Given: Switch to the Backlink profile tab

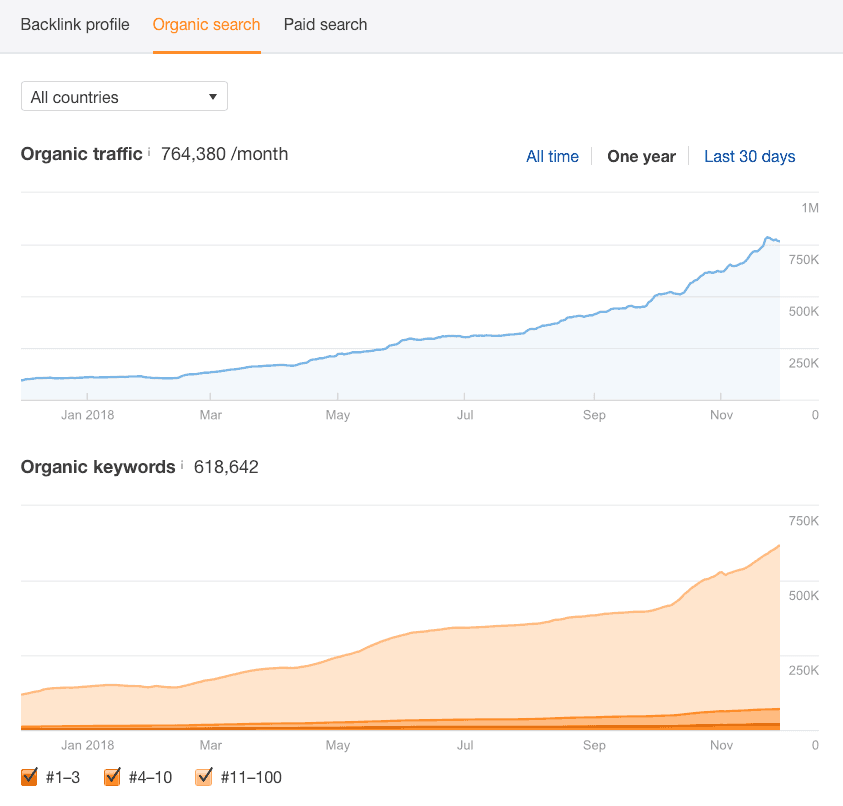Looking at the screenshot, I should click(x=75, y=25).
